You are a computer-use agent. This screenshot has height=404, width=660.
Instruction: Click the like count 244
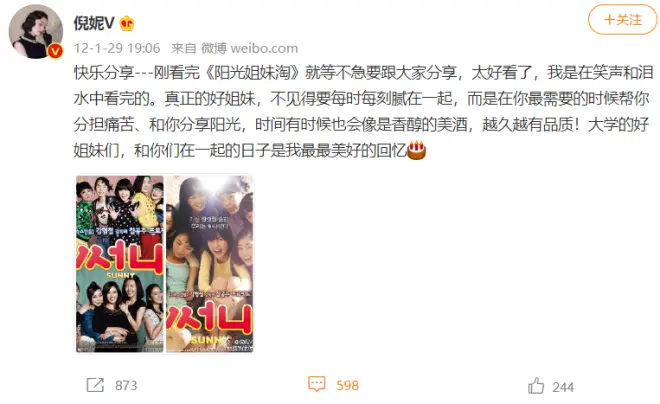(563, 387)
